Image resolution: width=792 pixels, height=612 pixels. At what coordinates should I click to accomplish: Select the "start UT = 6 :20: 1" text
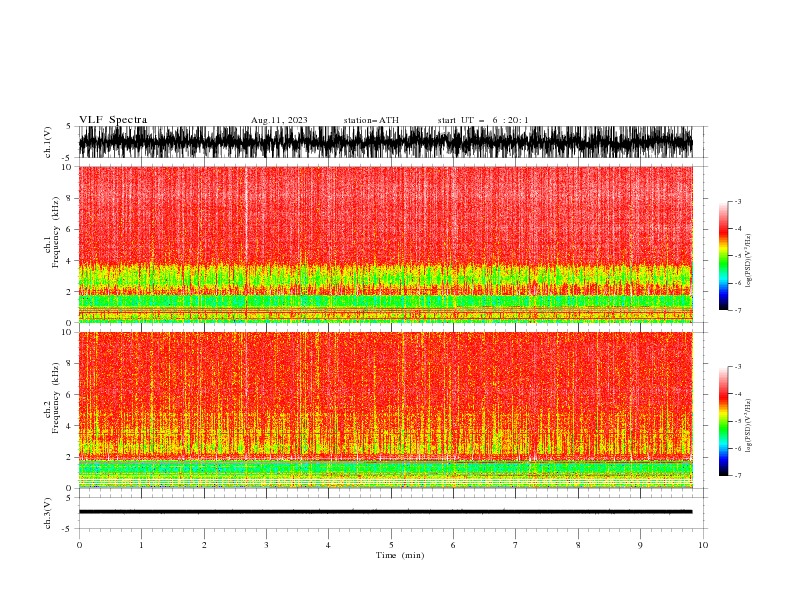(x=483, y=120)
